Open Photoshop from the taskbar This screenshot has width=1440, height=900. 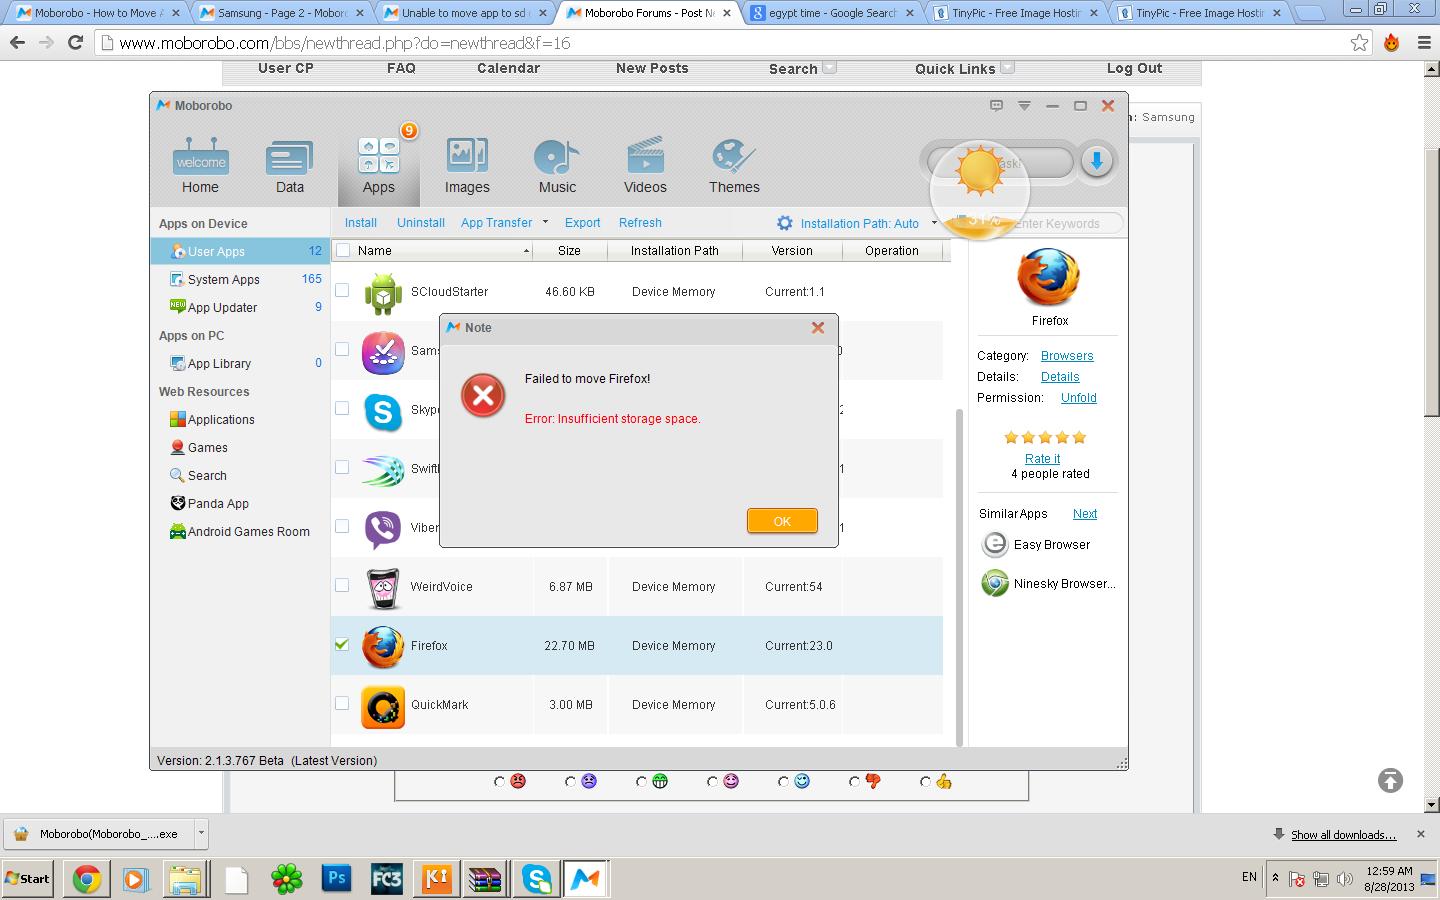click(337, 879)
